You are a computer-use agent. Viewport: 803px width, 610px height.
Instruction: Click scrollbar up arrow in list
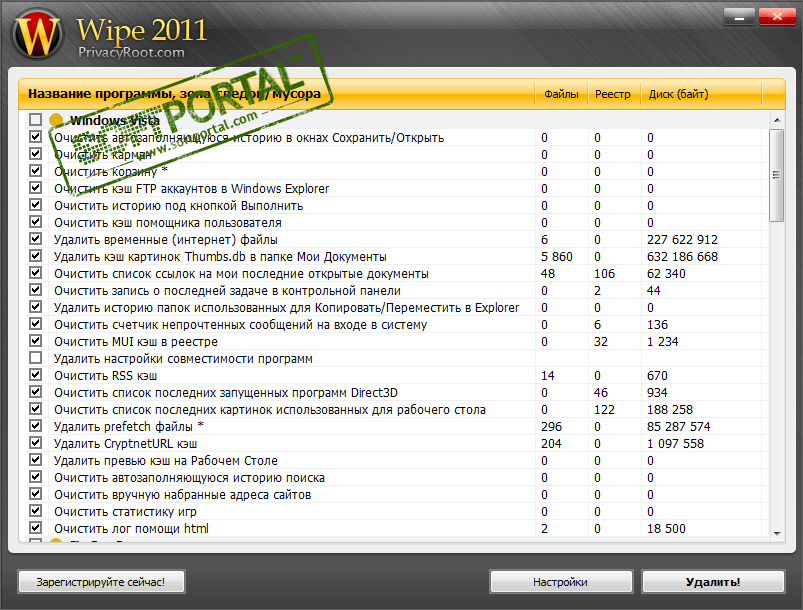click(777, 120)
